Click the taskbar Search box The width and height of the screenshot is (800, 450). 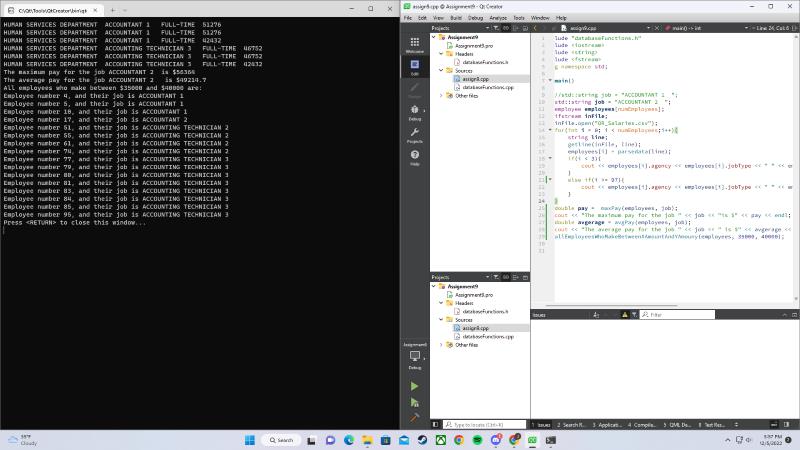tap(281, 440)
